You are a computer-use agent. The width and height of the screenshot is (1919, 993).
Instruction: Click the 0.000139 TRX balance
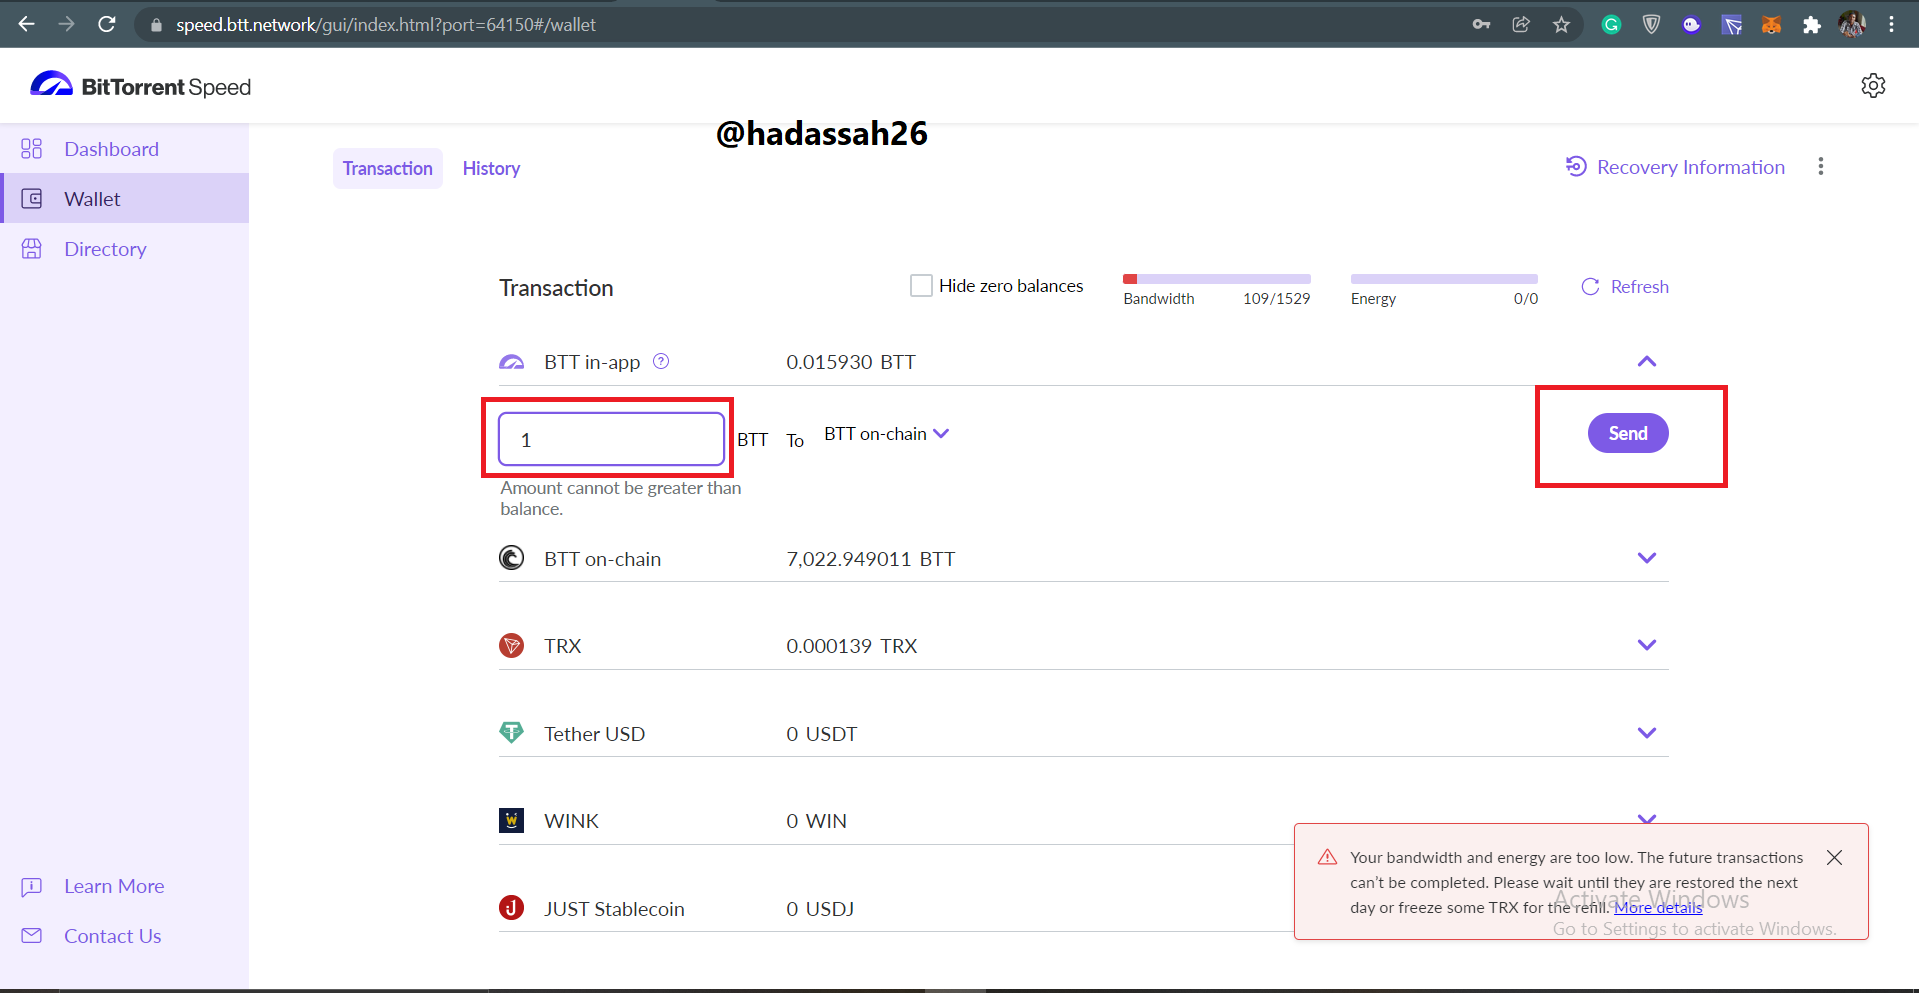(x=851, y=646)
